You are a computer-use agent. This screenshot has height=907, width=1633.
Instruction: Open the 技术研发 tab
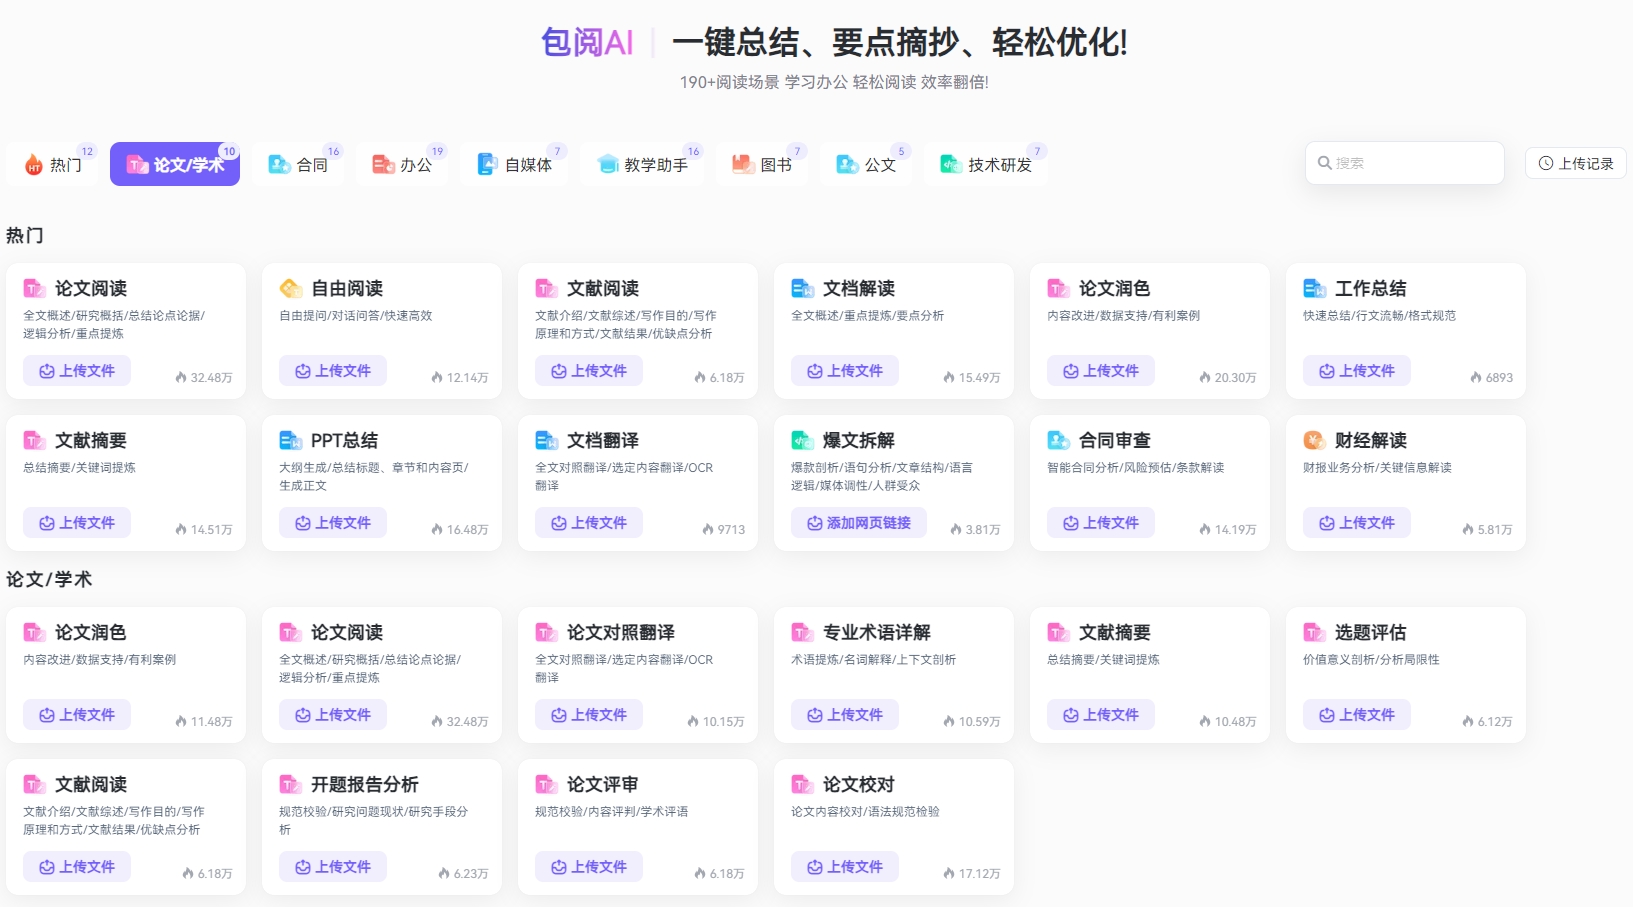click(x=986, y=165)
